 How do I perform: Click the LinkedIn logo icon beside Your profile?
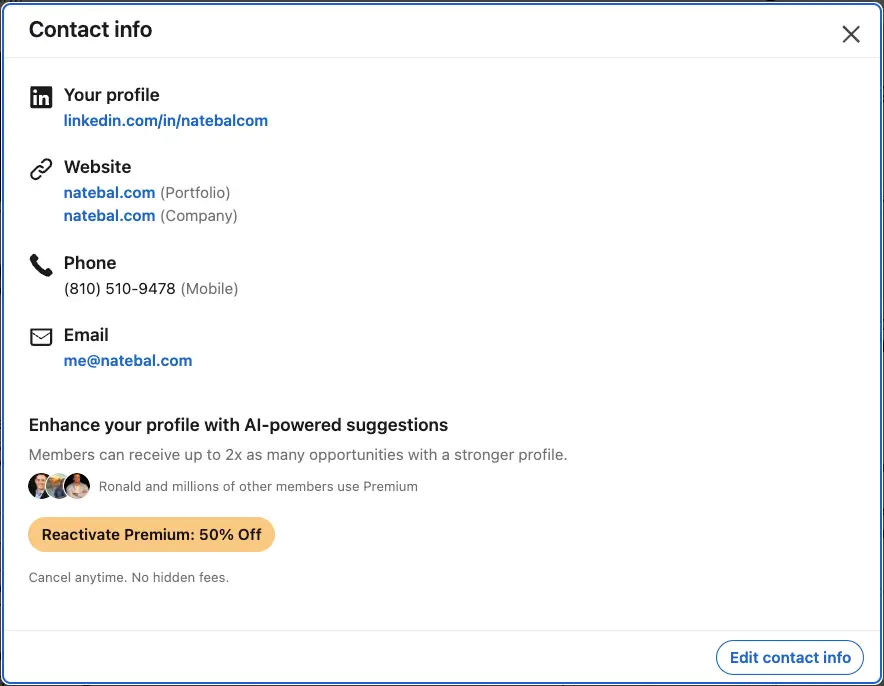click(41, 97)
